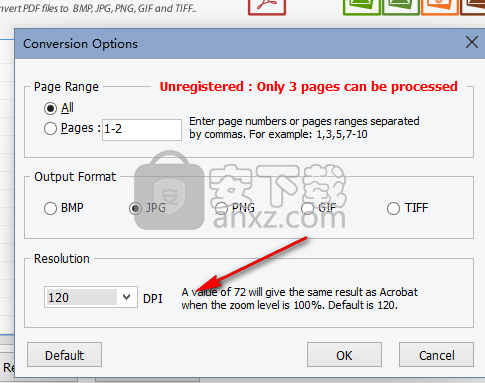This screenshot has width=485, height=383.
Task: Open the Resolution DPI dropdown arrow
Action: tap(126, 297)
